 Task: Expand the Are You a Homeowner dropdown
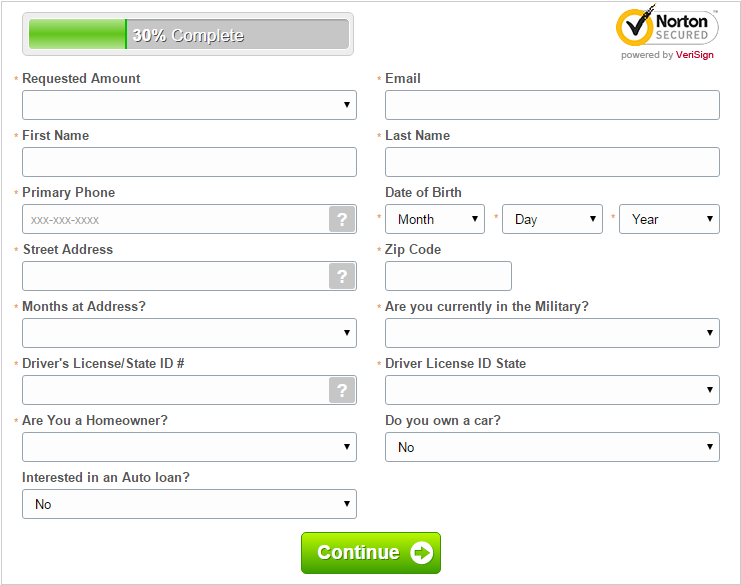[189, 447]
